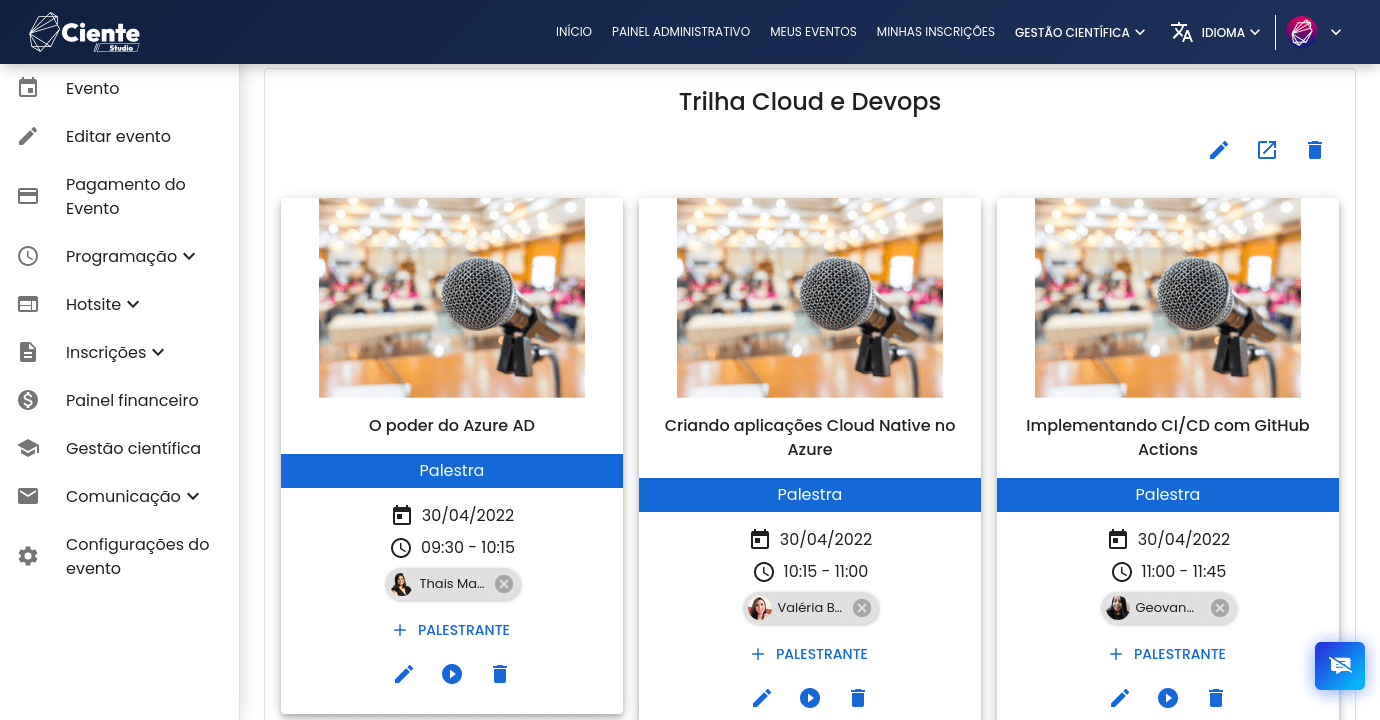Image resolution: width=1380 pixels, height=720 pixels.
Task: Add a Palestrante to O poder do Azure AD
Action: (452, 630)
